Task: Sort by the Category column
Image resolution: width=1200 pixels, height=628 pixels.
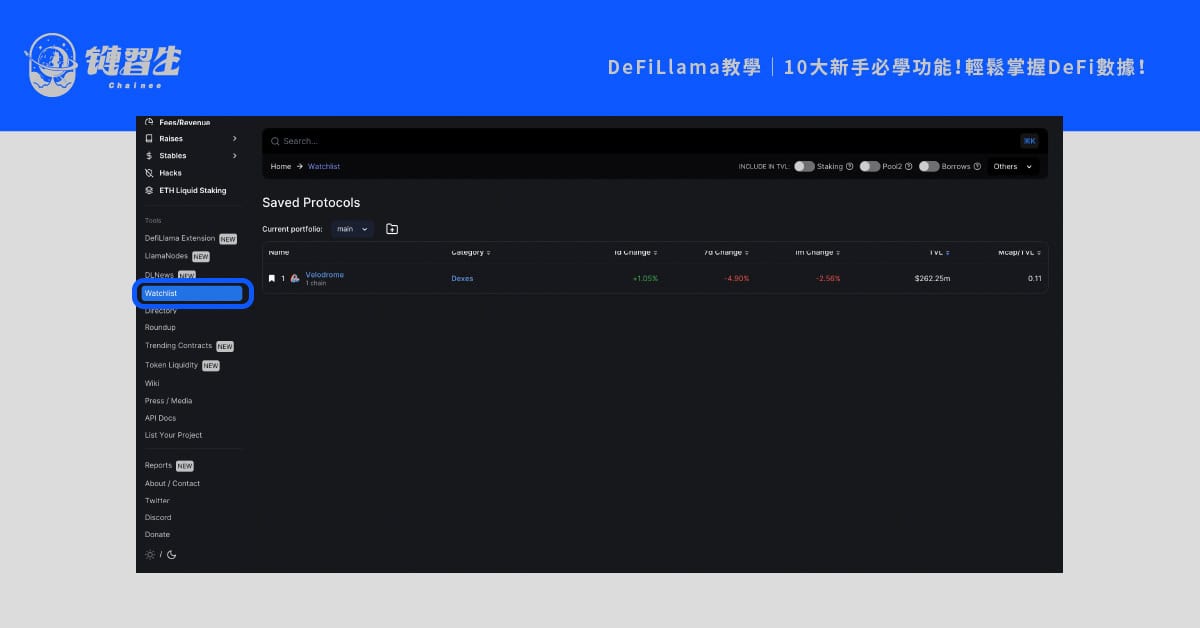Action: pyautogui.click(x=471, y=252)
